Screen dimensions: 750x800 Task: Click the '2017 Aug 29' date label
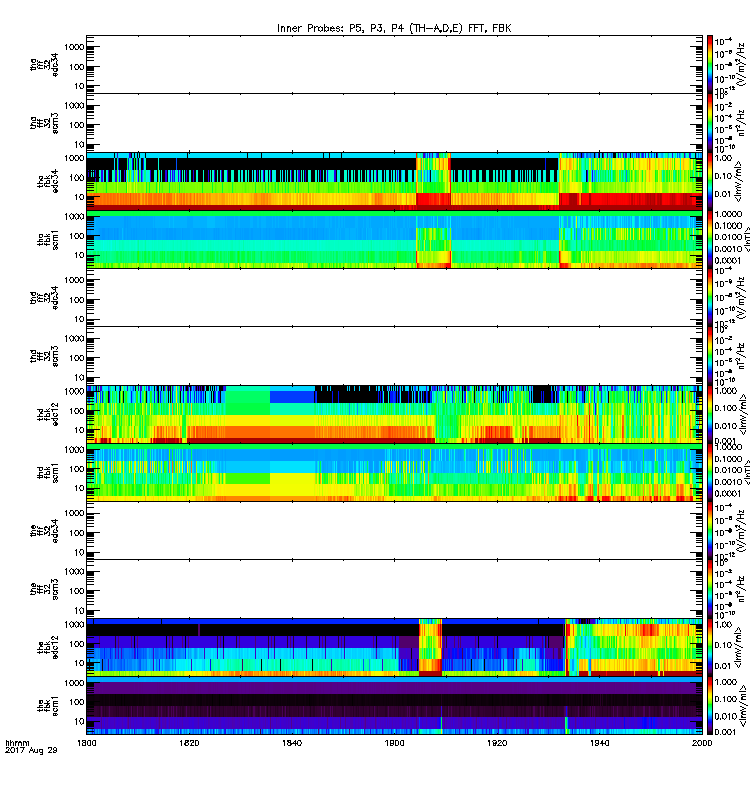click(31, 751)
